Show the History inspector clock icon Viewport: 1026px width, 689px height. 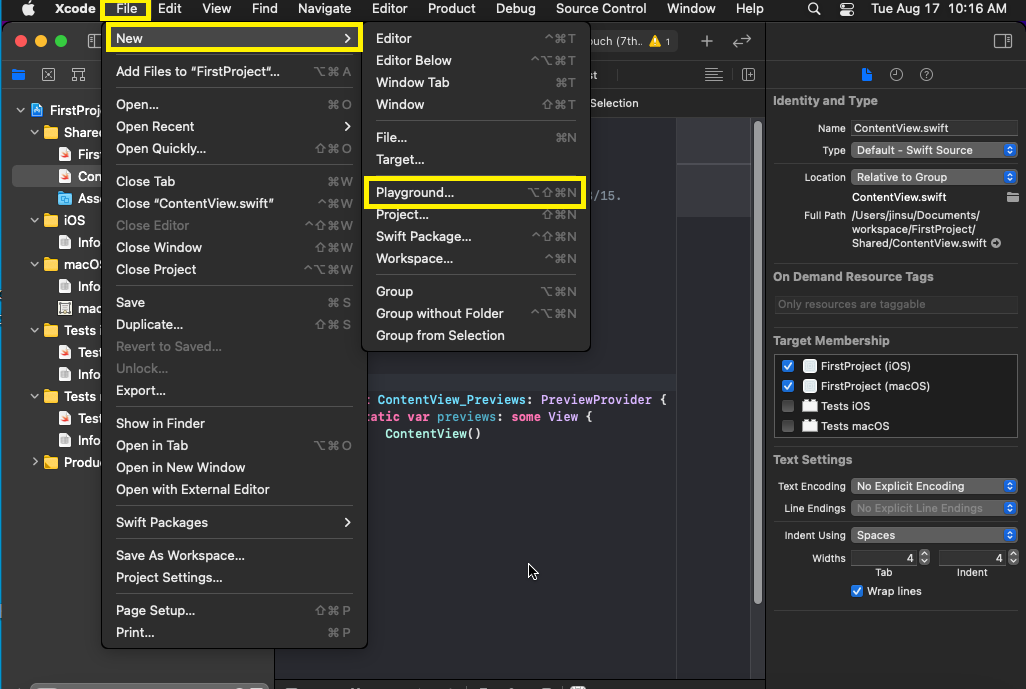click(896, 75)
